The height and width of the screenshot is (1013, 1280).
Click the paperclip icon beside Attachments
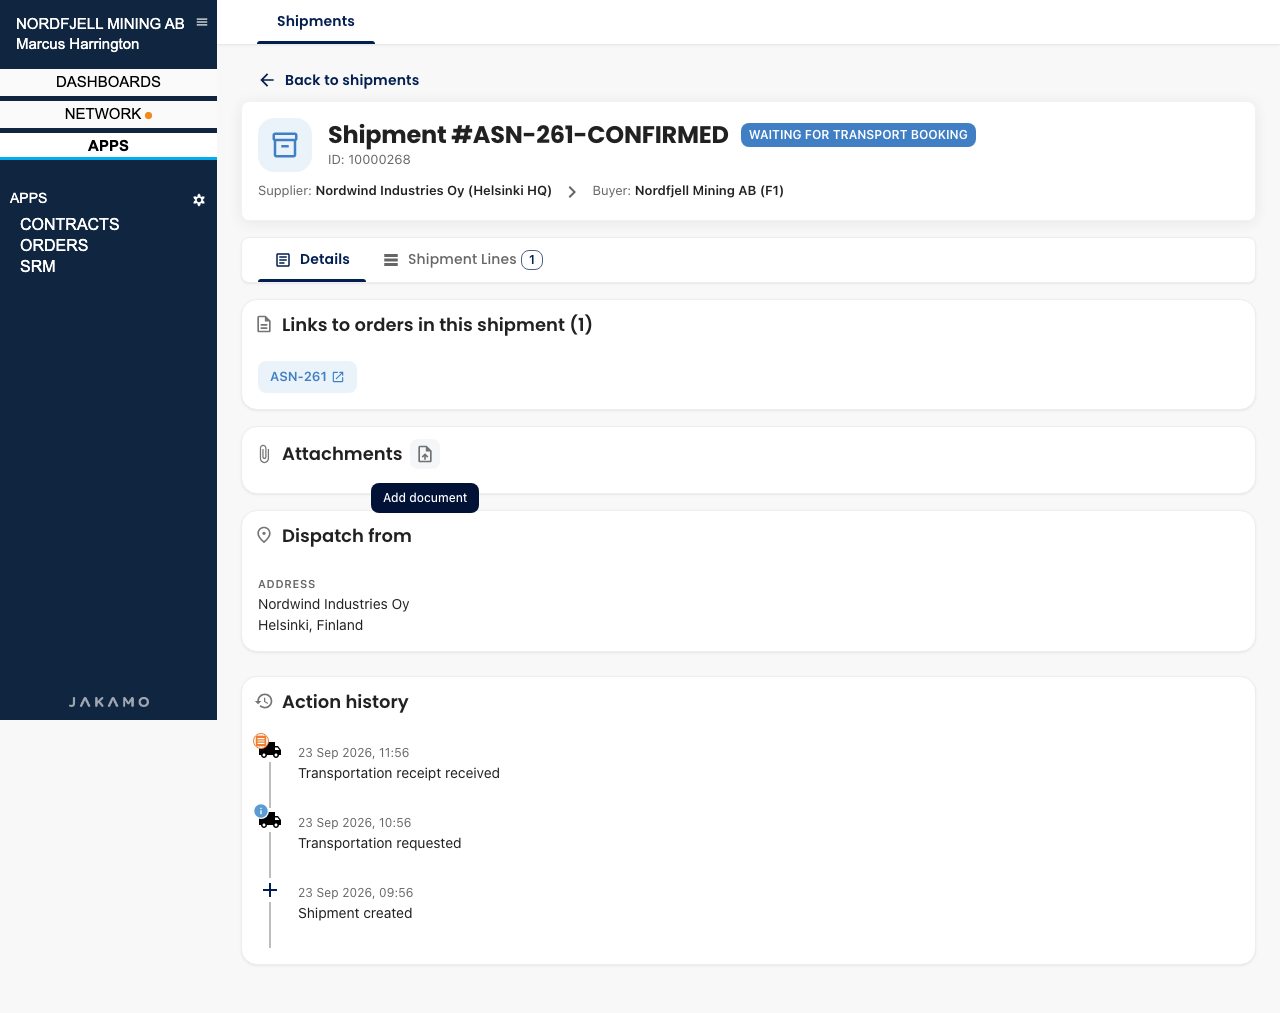[264, 454]
